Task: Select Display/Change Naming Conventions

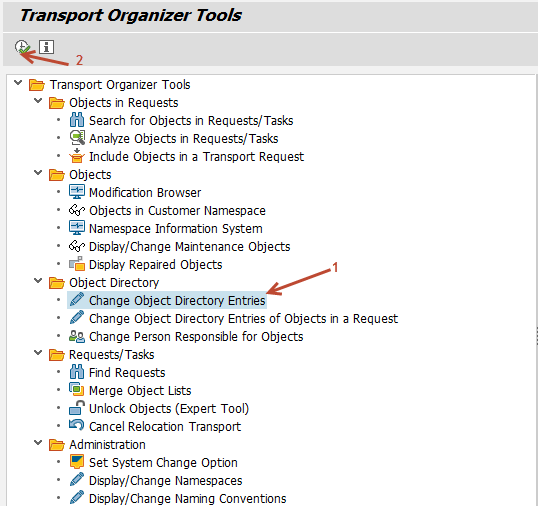Action: [x=188, y=499]
